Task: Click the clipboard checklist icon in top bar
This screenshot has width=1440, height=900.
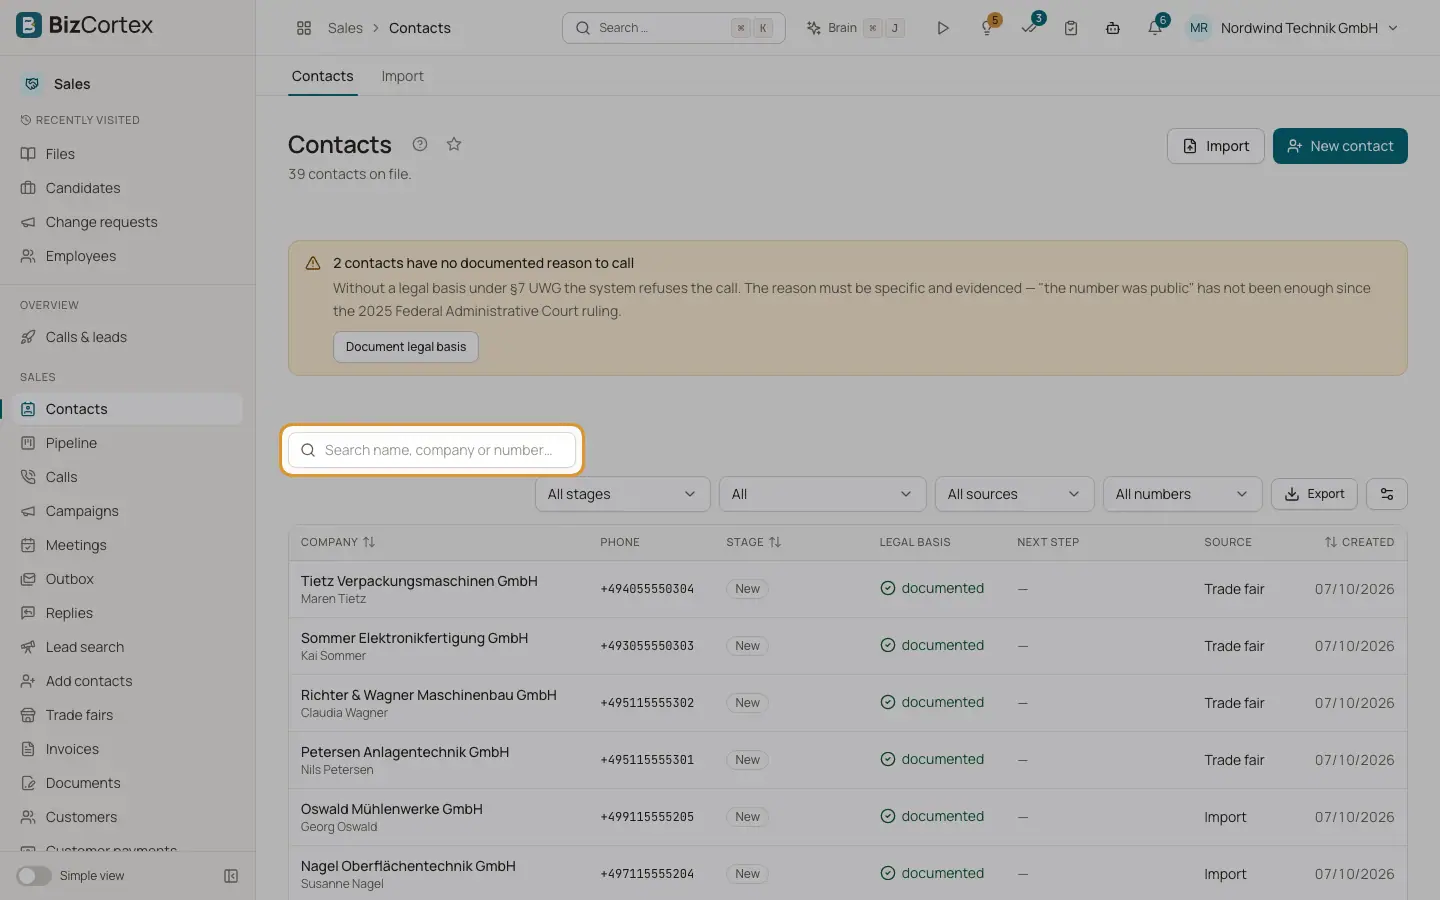Action: (x=1071, y=28)
